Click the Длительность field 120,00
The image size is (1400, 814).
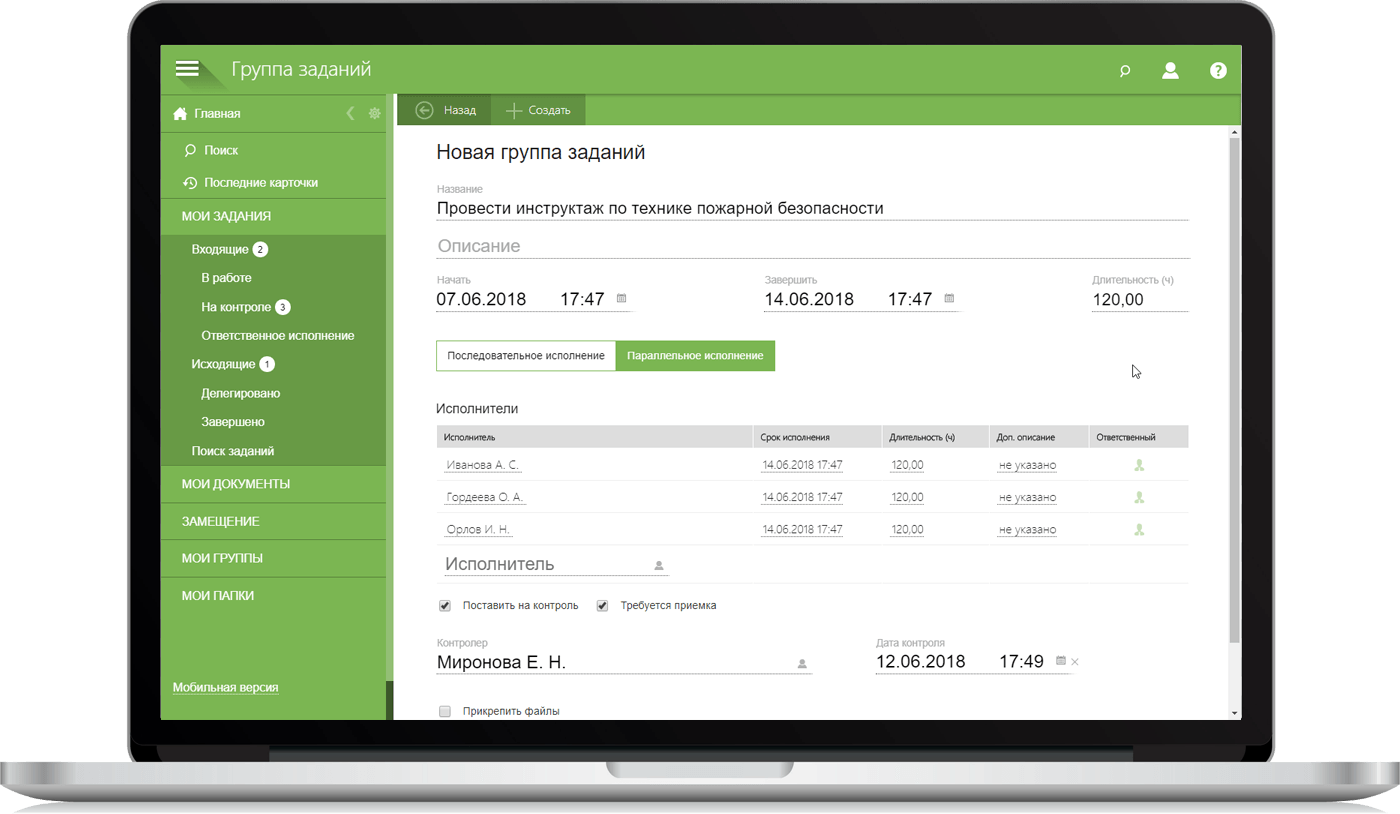click(1140, 299)
